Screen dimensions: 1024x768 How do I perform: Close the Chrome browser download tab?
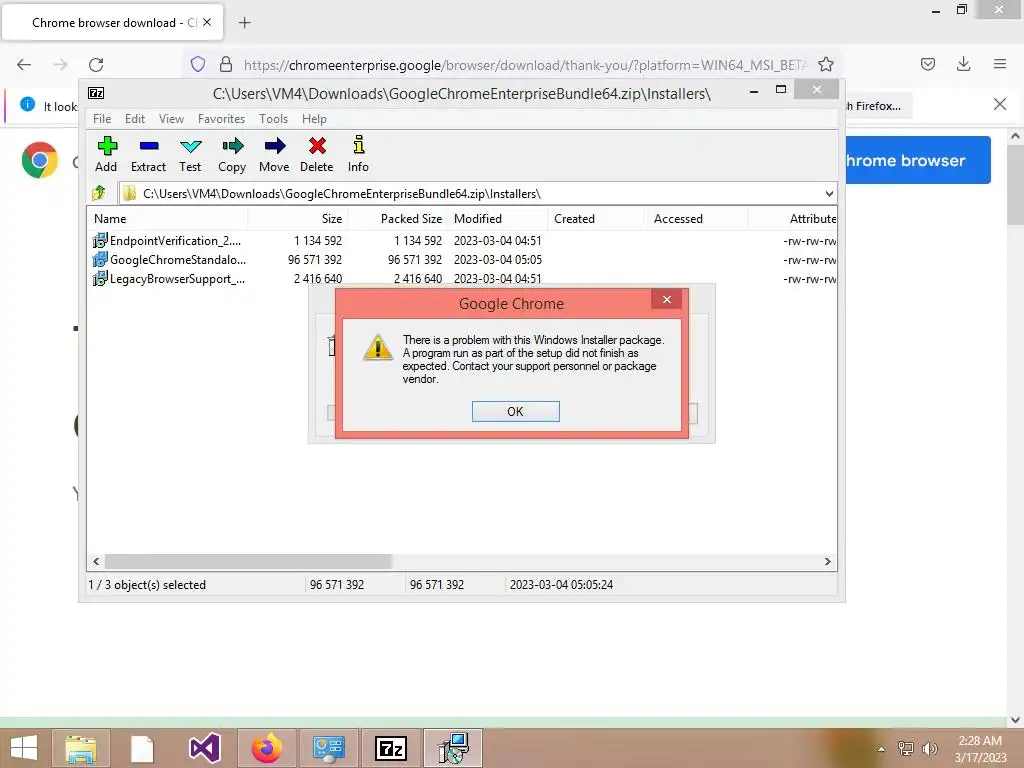coord(206,22)
